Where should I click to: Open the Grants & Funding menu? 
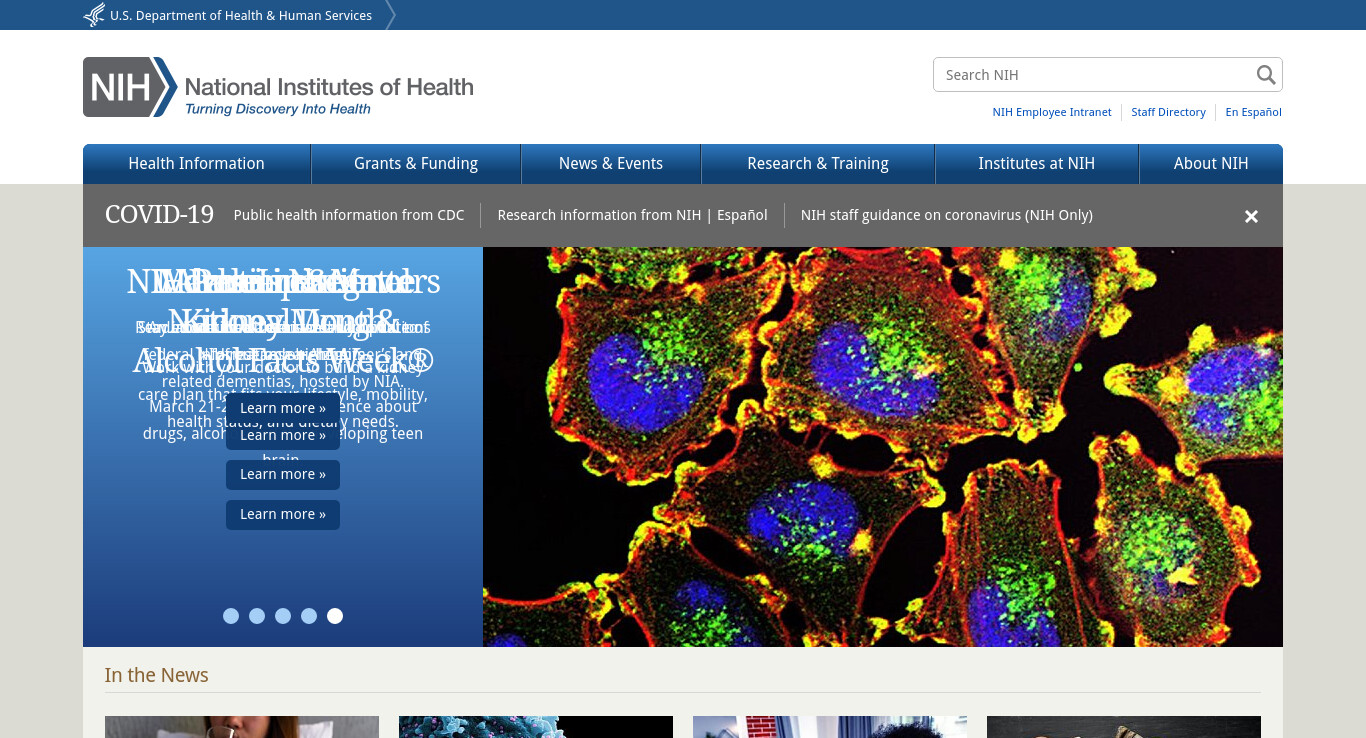coord(416,164)
